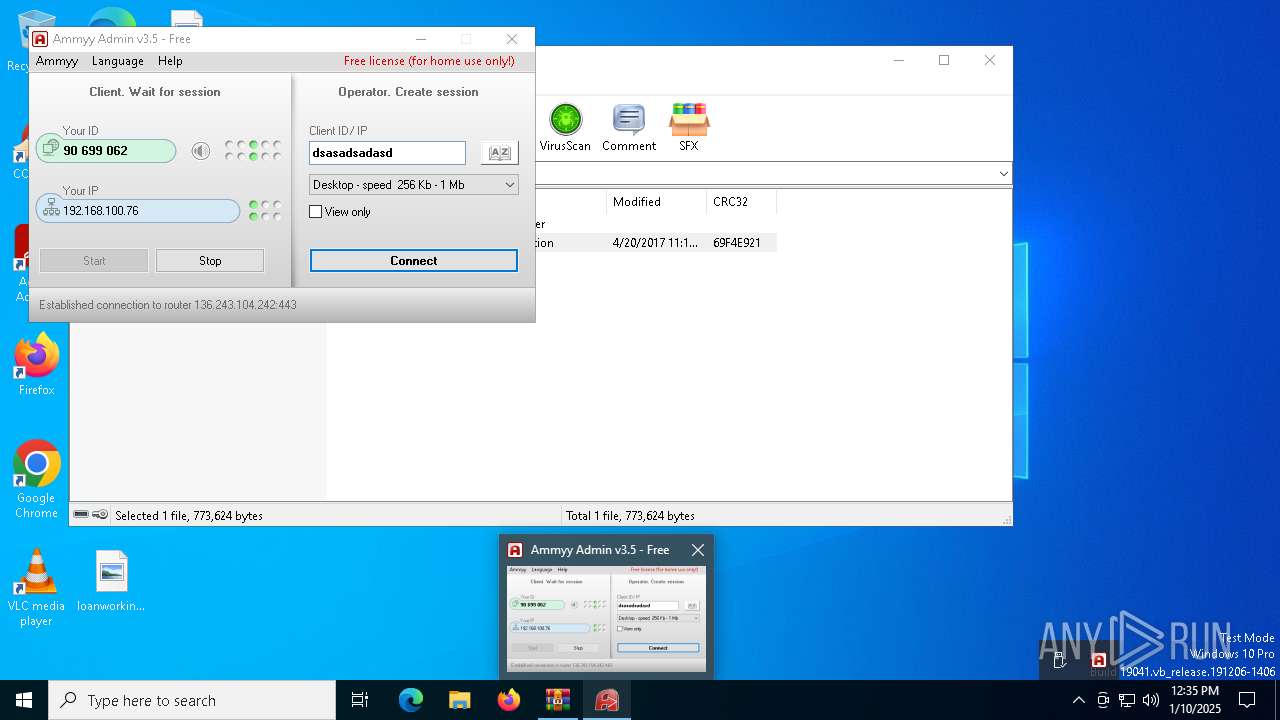This screenshot has width=1280, height=720.
Task: Click the Your IP field 192.168.100.76
Action: click(x=139, y=211)
